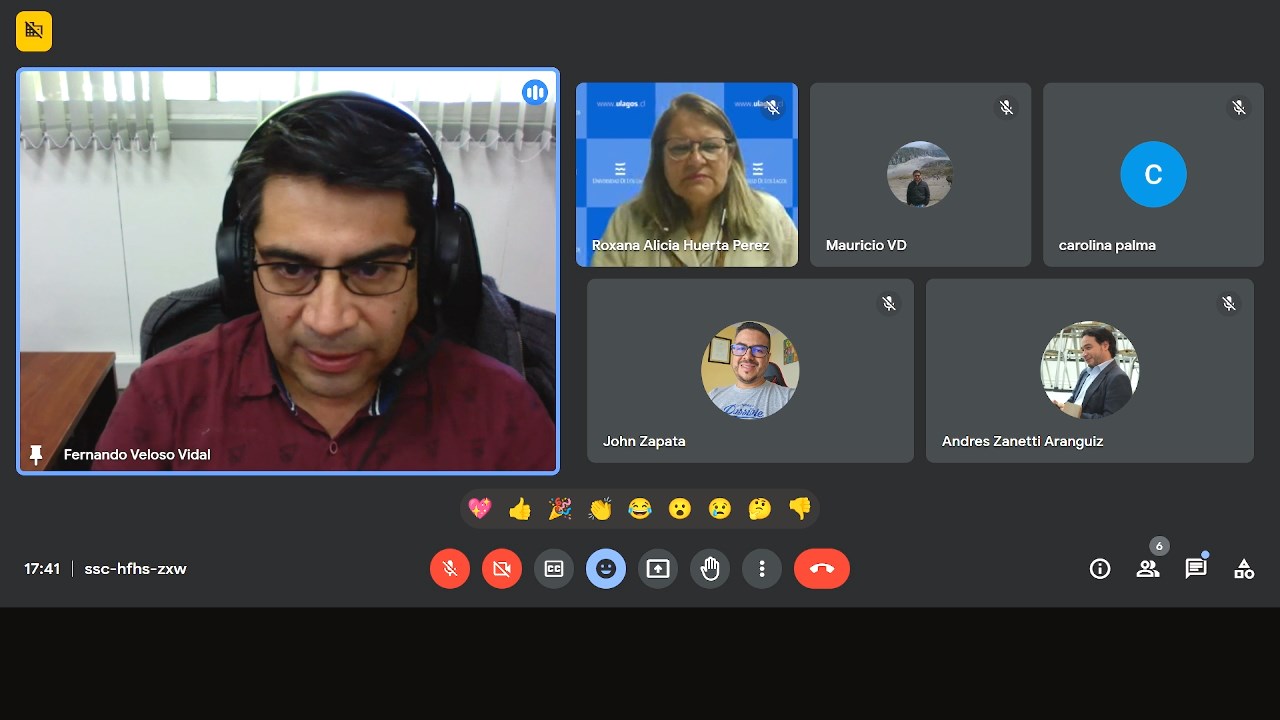Screen dimensions: 1280x720
Task: Send the thumbs down reaction
Action: point(800,509)
